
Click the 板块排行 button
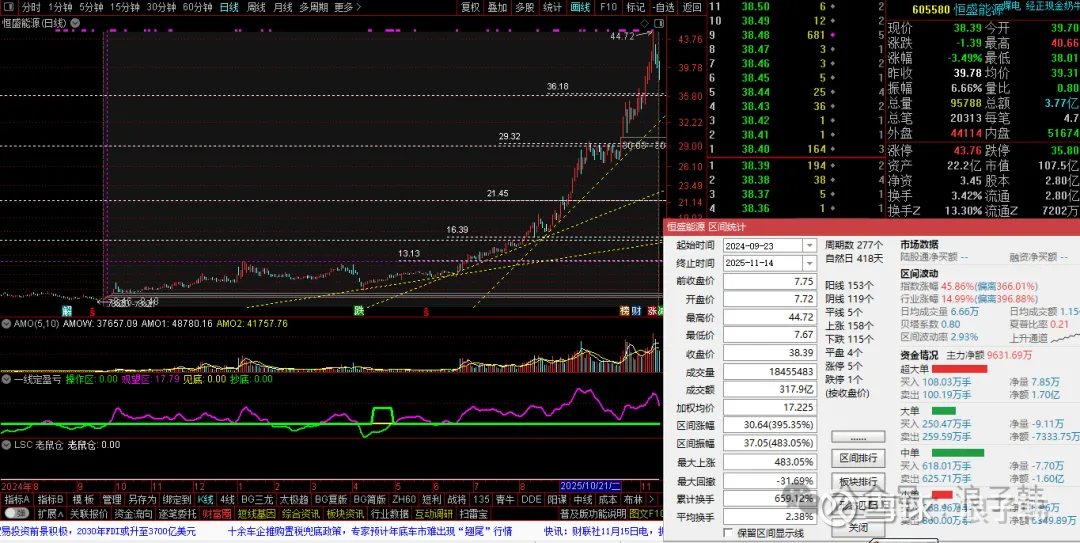(x=858, y=481)
